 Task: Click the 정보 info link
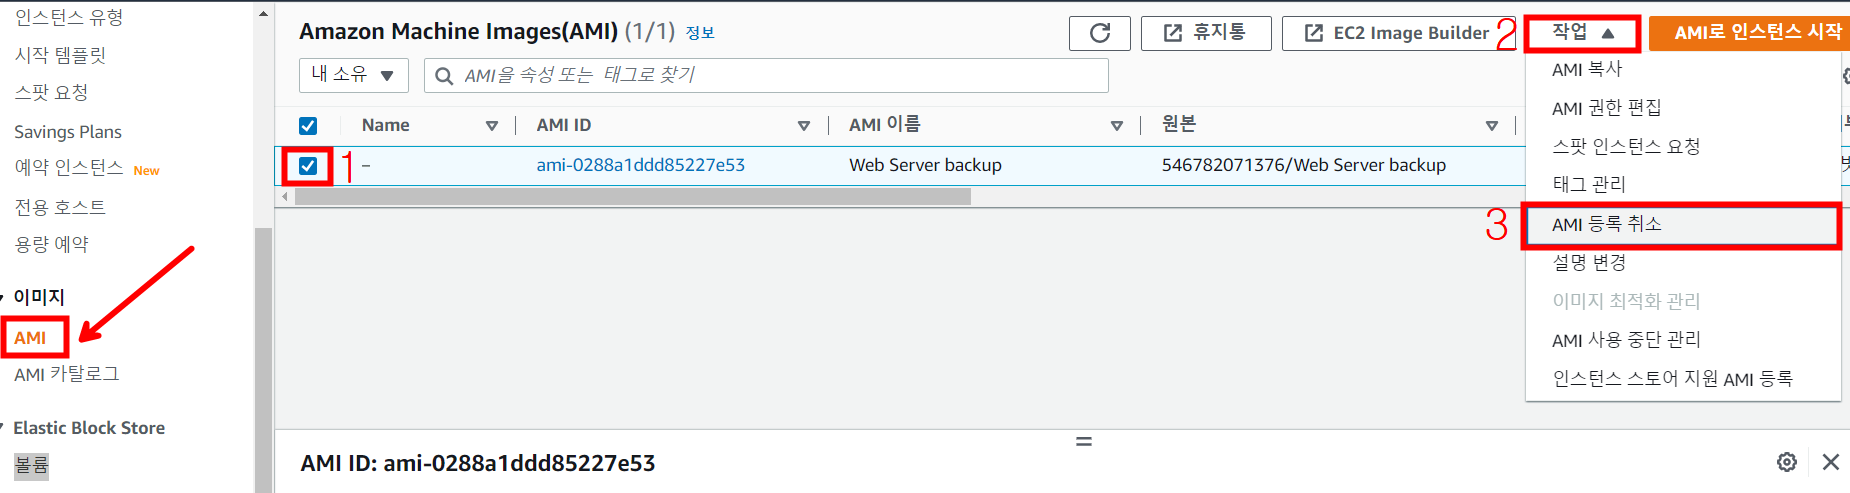[x=700, y=33]
